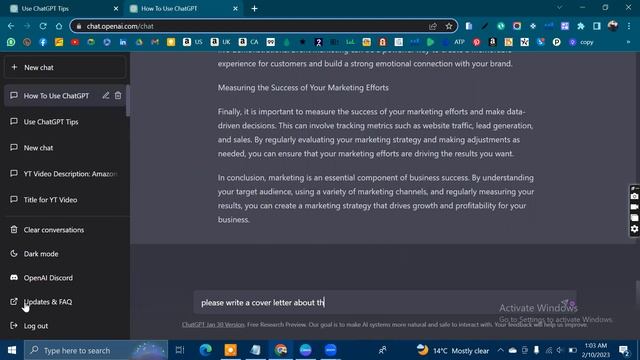Open the Chrome profile avatar
The width and height of the screenshot is (640, 360).
coord(613,26)
